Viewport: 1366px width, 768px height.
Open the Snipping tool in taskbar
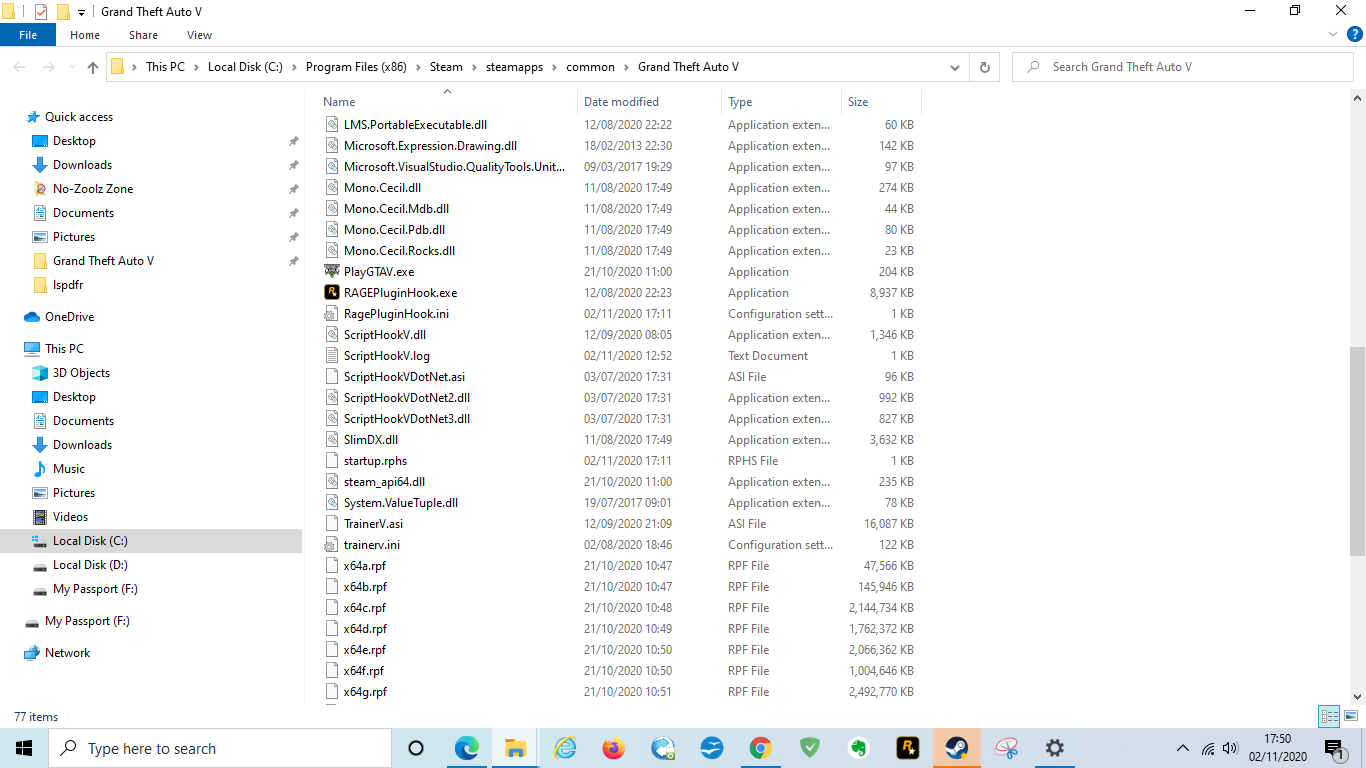1005,748
